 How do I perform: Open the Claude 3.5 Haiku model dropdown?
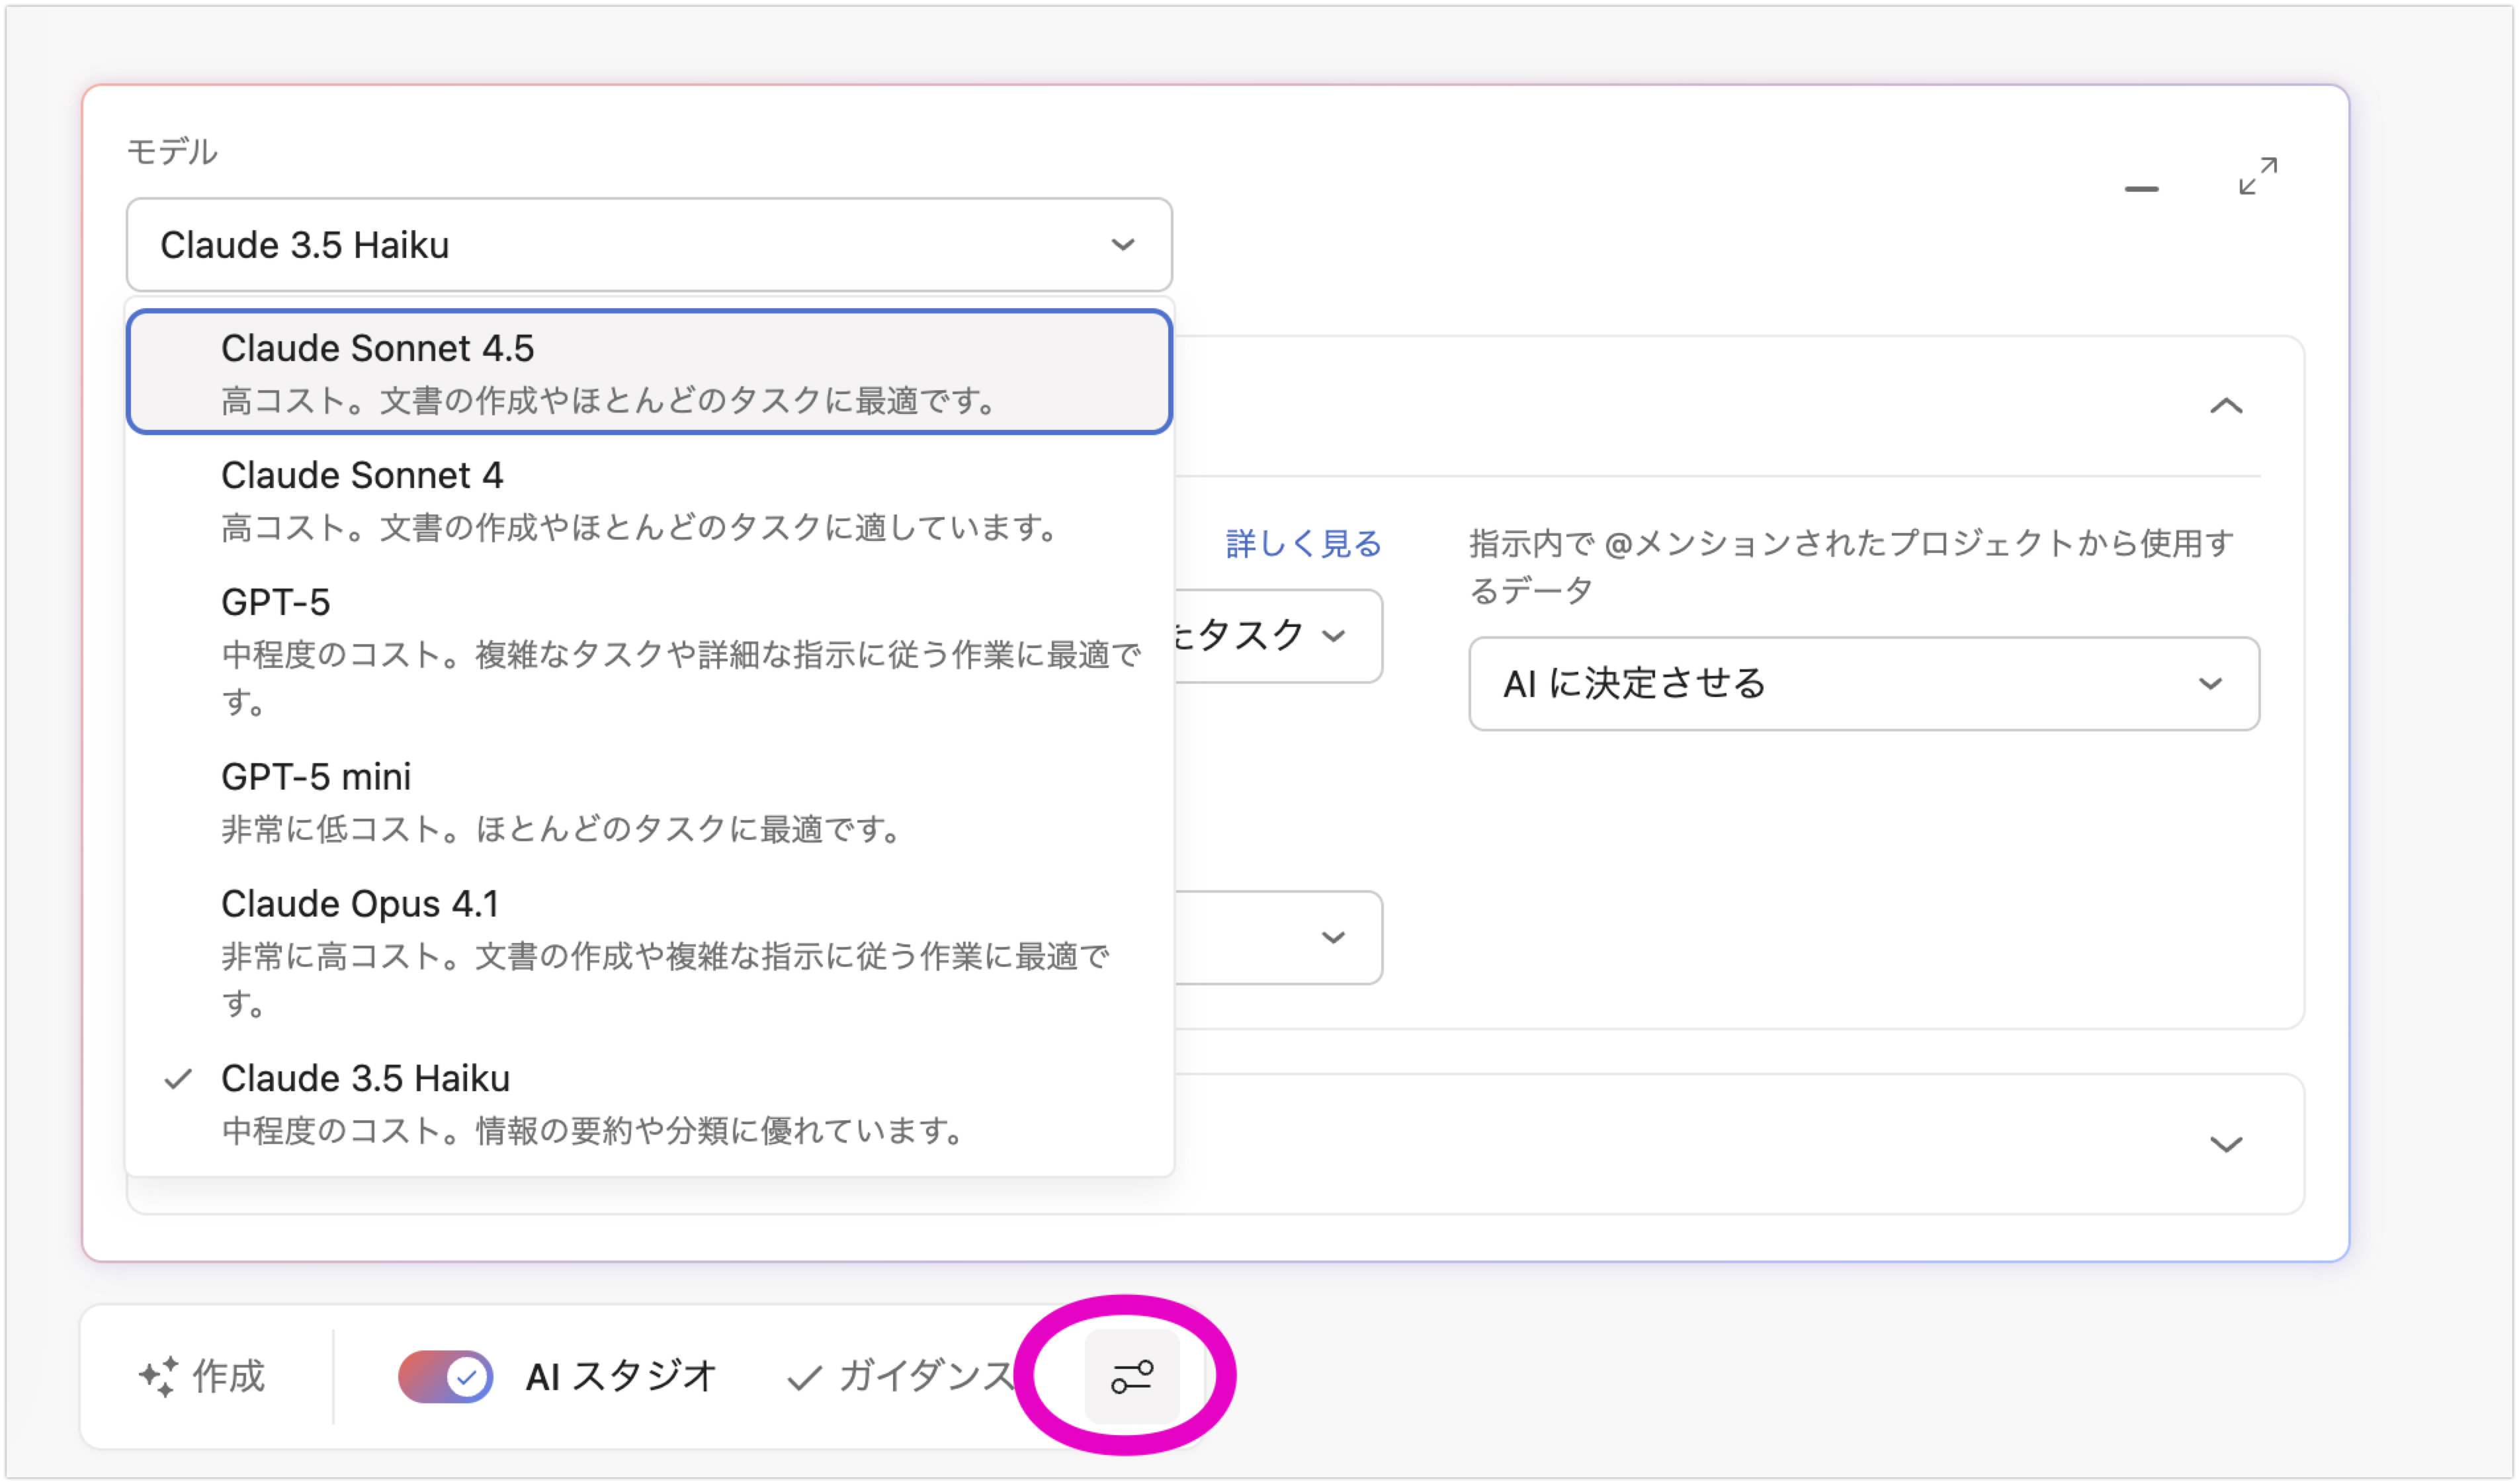click(648, 245)
